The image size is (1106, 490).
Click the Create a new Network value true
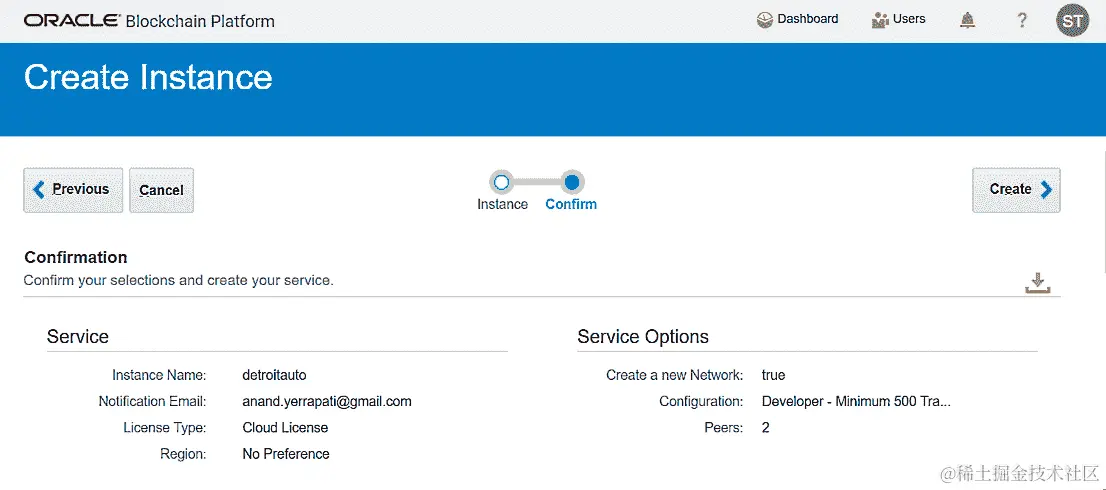click(x=773, y=375)
